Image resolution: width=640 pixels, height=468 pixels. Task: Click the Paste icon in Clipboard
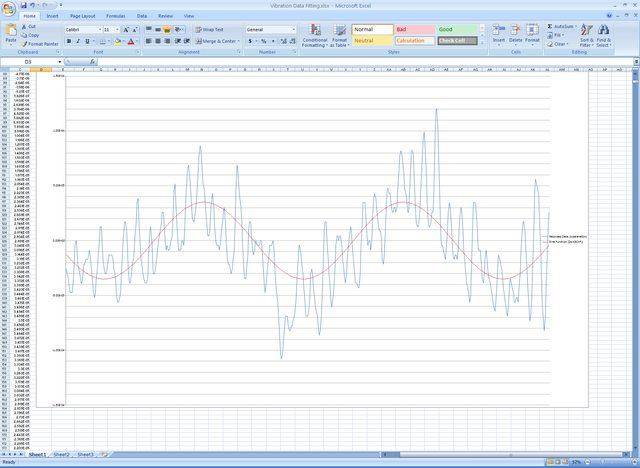pyautogui.click(x=11, y=32)
